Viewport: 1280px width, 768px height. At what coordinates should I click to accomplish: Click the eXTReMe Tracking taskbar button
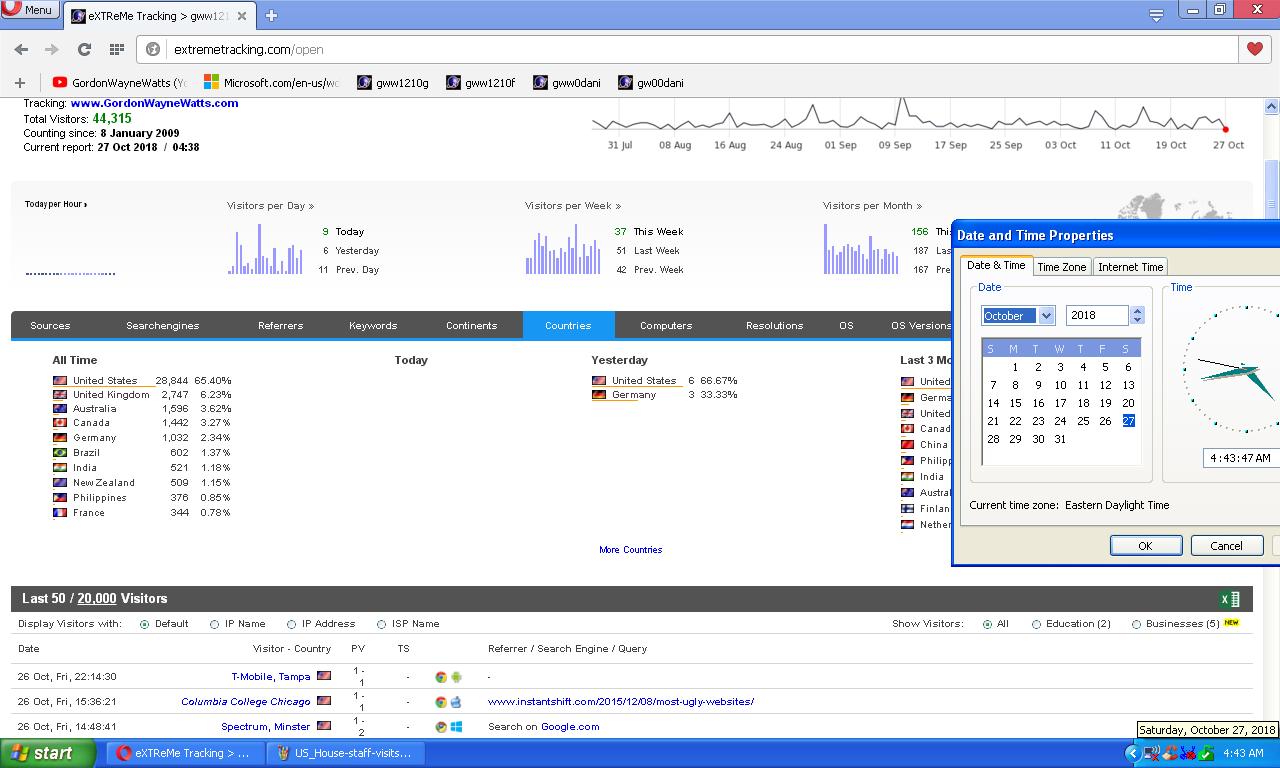point(185,753)
